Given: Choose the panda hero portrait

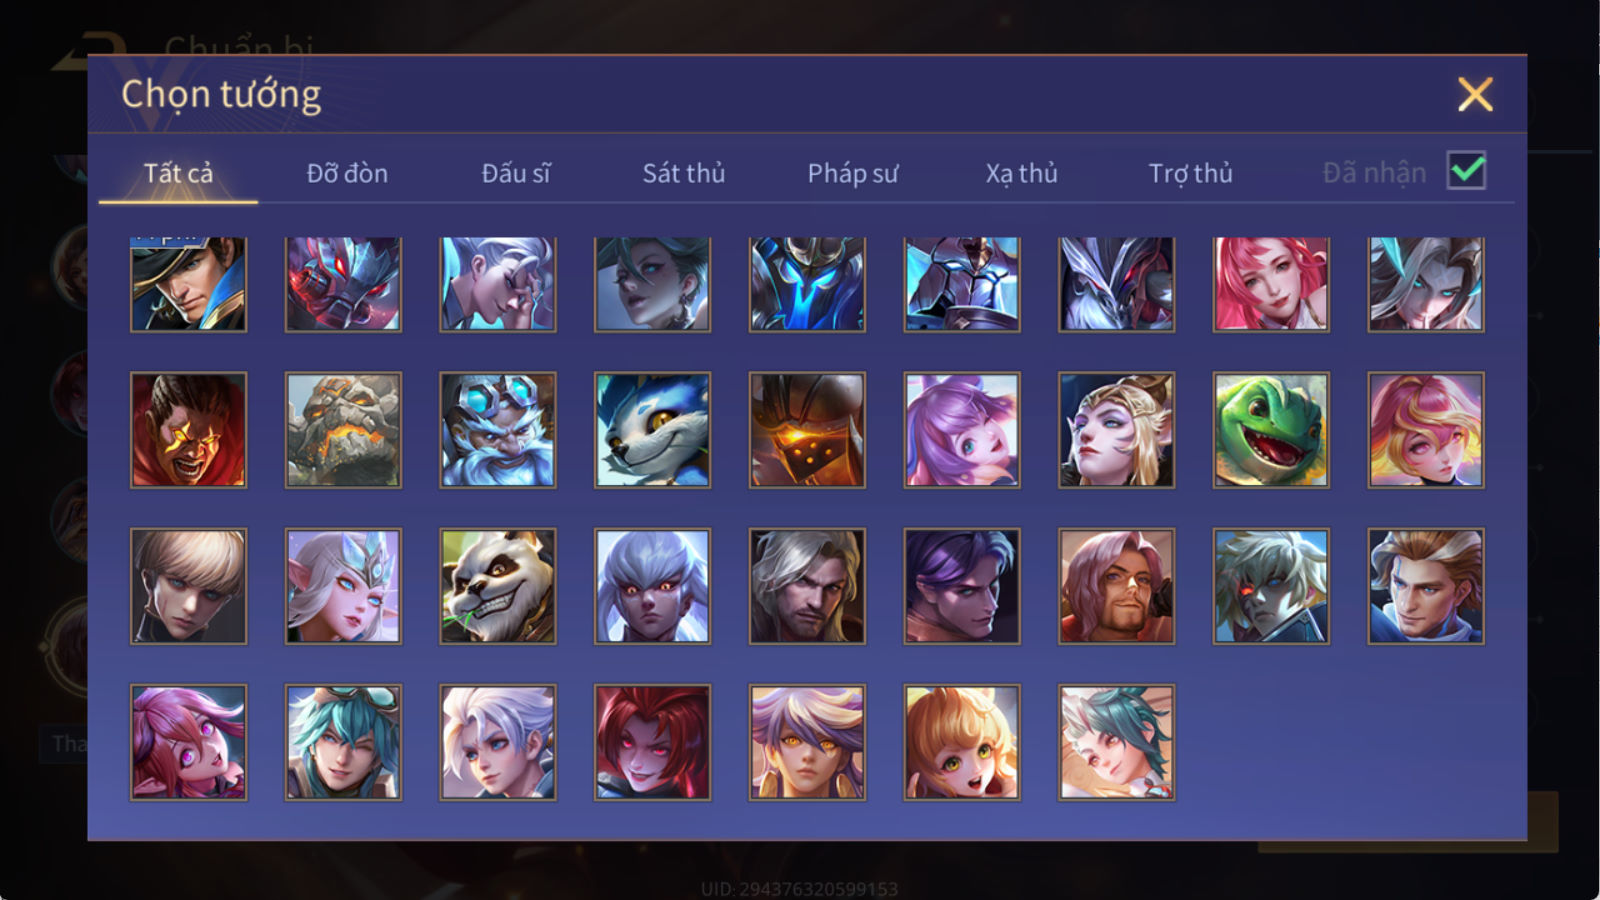Looking at the screenshot, I should [x=498, y=586].
